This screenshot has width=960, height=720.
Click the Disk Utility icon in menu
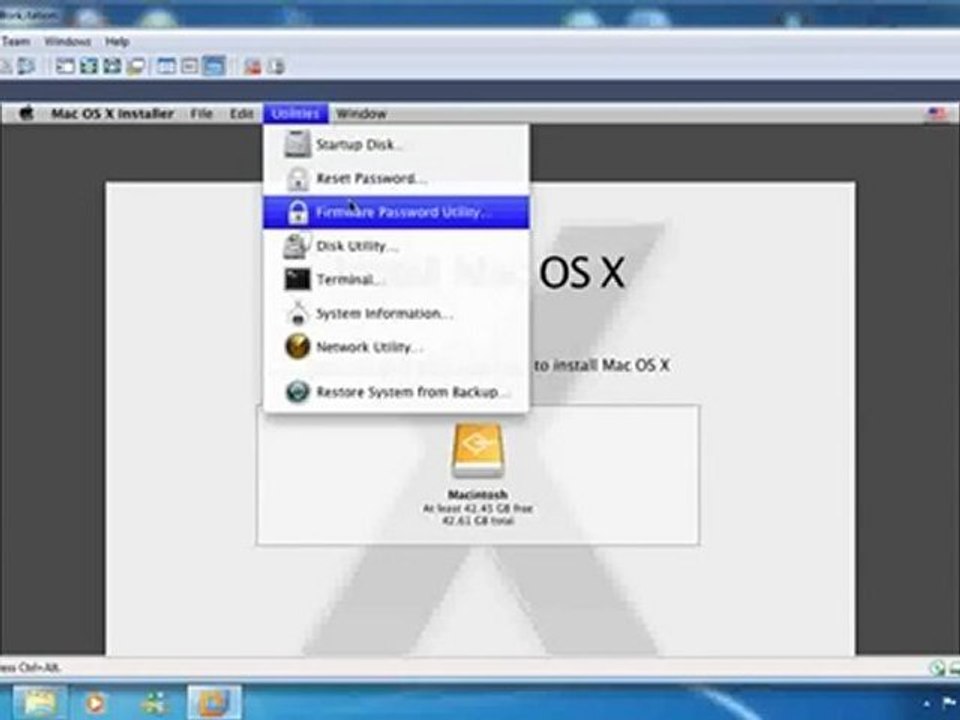(x=296, y=246)
